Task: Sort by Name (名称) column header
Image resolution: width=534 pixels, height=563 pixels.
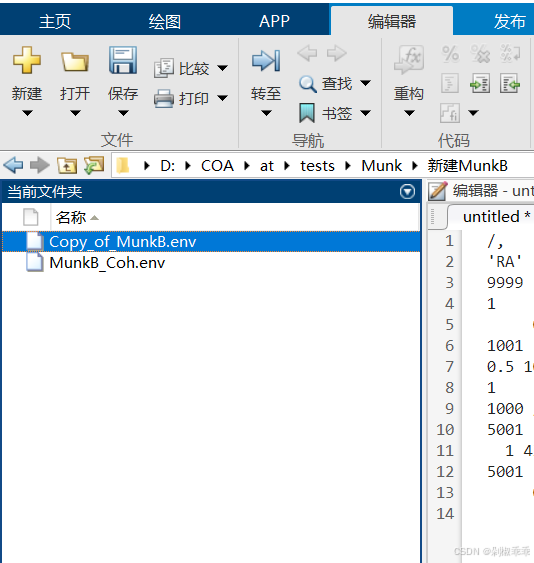Action: (x=77, y=218)
